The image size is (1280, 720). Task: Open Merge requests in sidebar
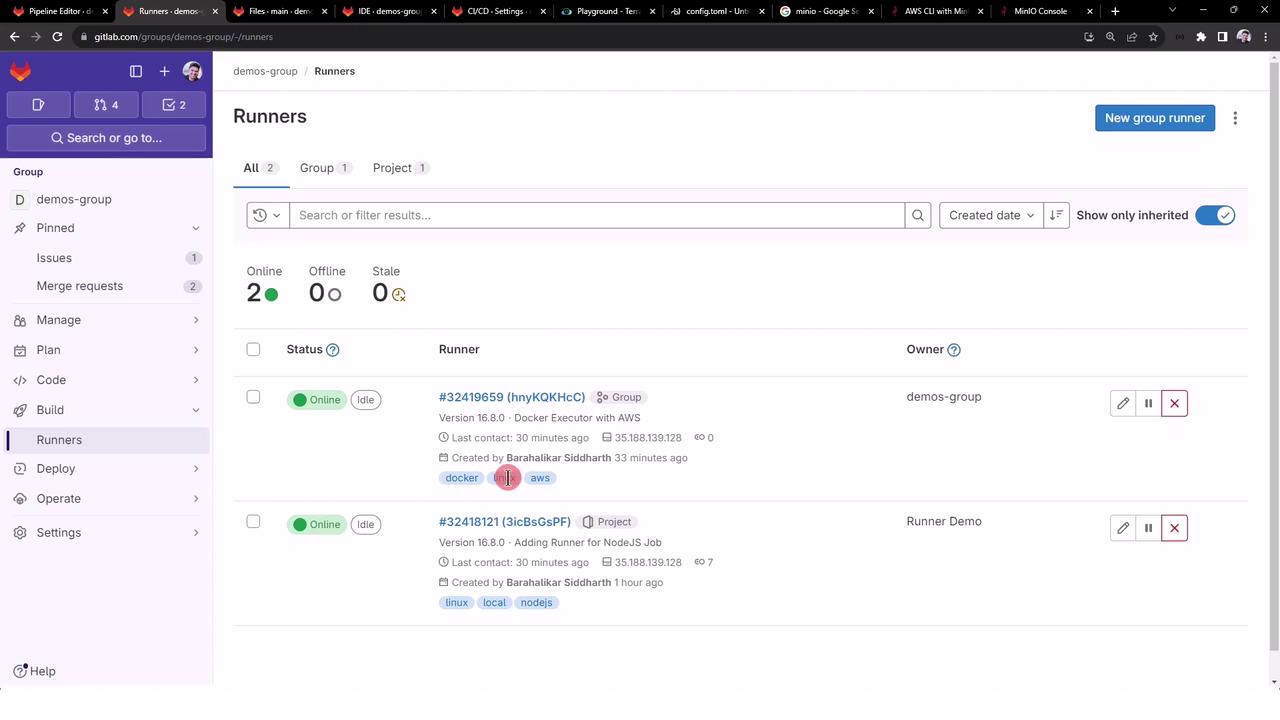coord(106,286)
